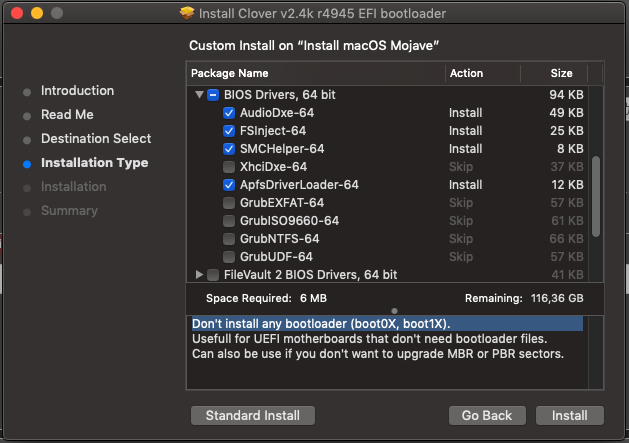Enable the XhciDxe-64 checkbox
Screen dimensions: 629x443
pyautogui.click(x=229, y=167)
